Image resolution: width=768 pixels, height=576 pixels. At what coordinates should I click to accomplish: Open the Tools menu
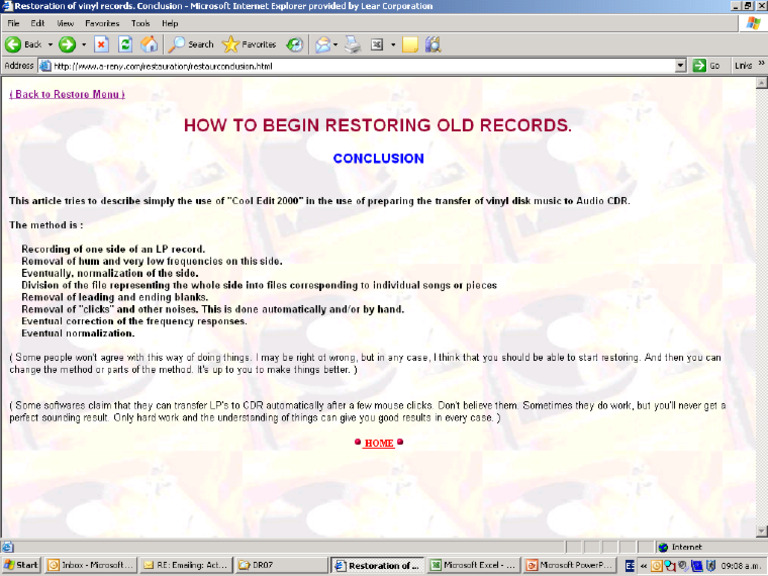pyautogui.click(x=140, y=22)
